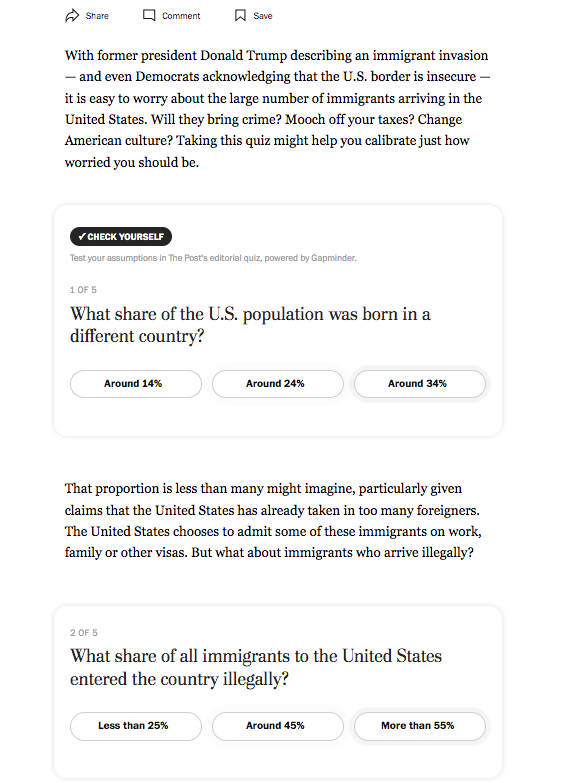This screenshot has width=564, height=783.
Task: Open comments via the Comment label
Action: tap(181, 16)
